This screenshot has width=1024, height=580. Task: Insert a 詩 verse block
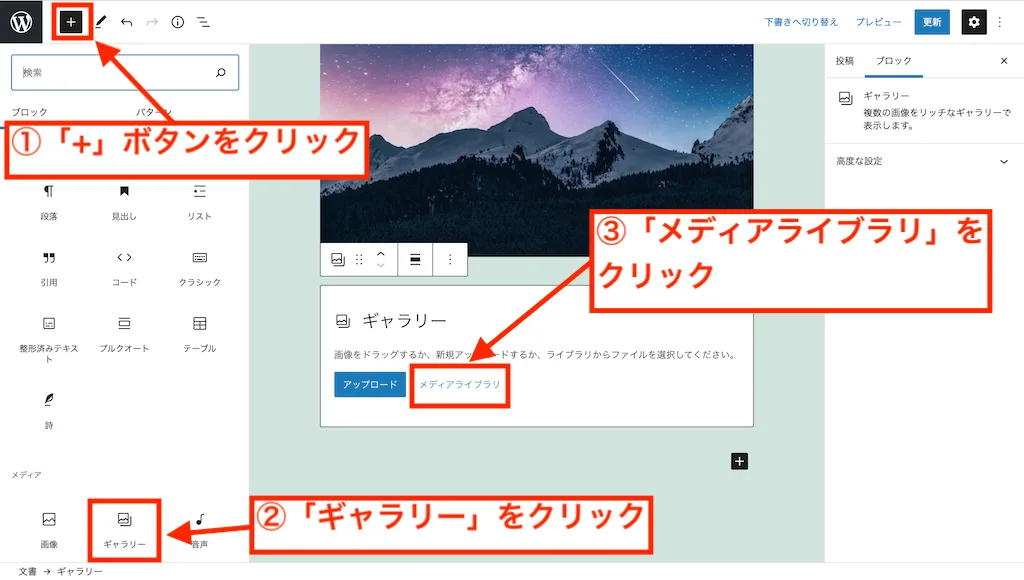pyautogui.click(x=49, y=411)
